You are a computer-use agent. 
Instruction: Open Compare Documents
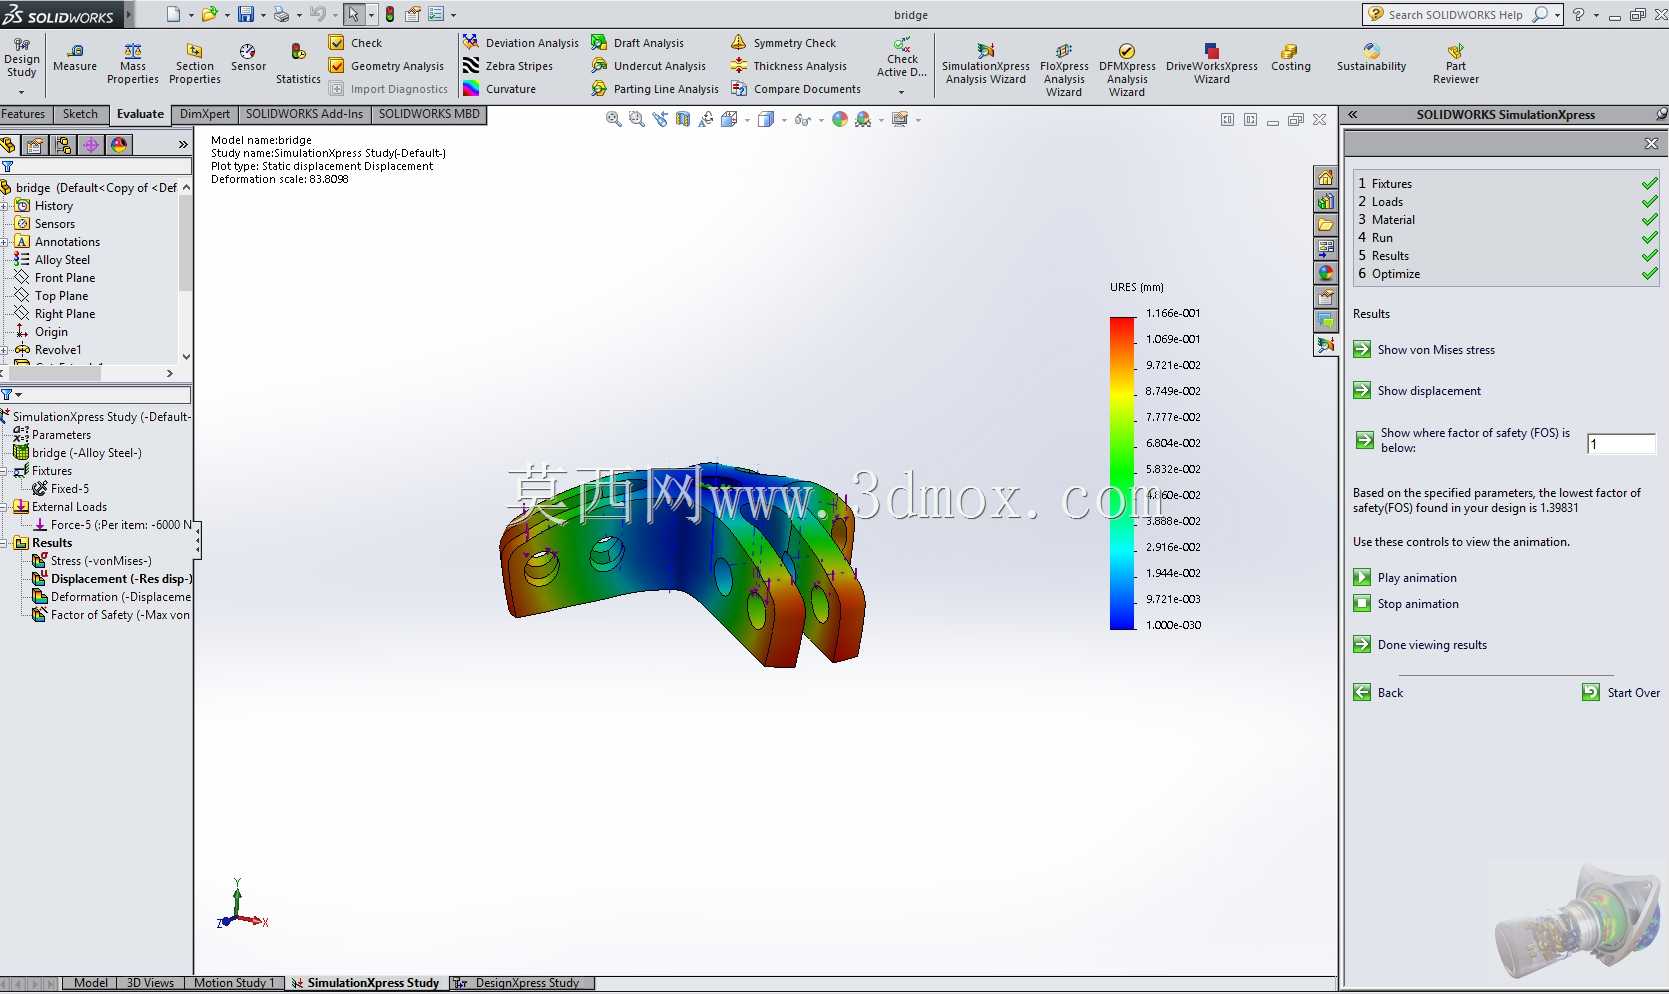(796, 89)
